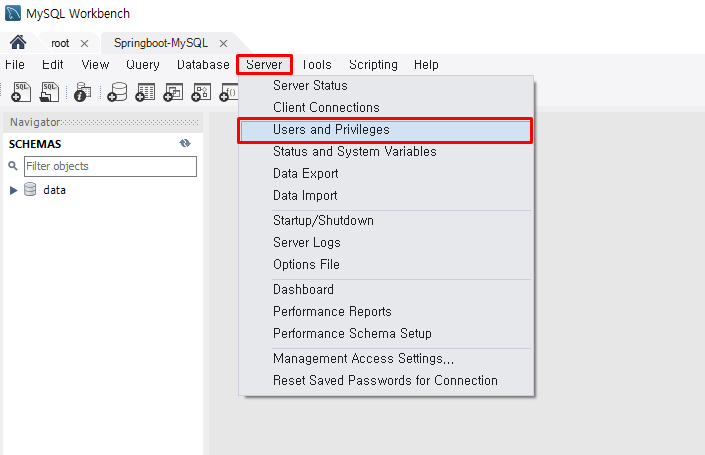705x455 pixels.
Task: Create a new SQL tab toolbar icon
Action: coord(21,92)
